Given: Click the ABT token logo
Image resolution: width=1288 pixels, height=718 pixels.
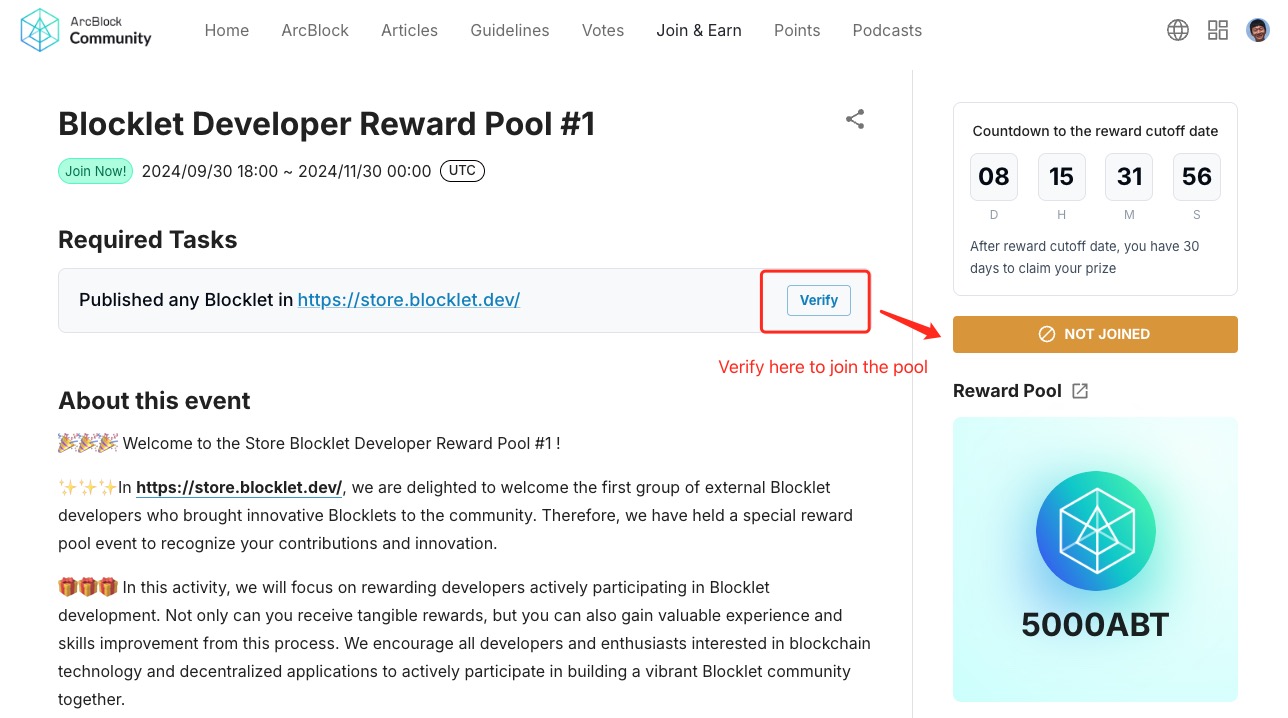Looking at the screenshot, I should click(x=1095, y=530).
